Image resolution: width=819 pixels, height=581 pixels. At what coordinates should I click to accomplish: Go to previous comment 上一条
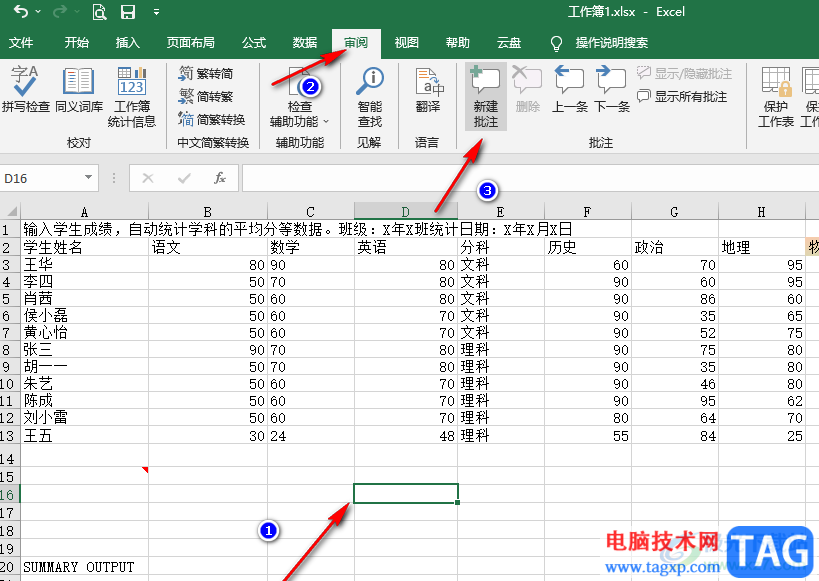coord(569,89)
